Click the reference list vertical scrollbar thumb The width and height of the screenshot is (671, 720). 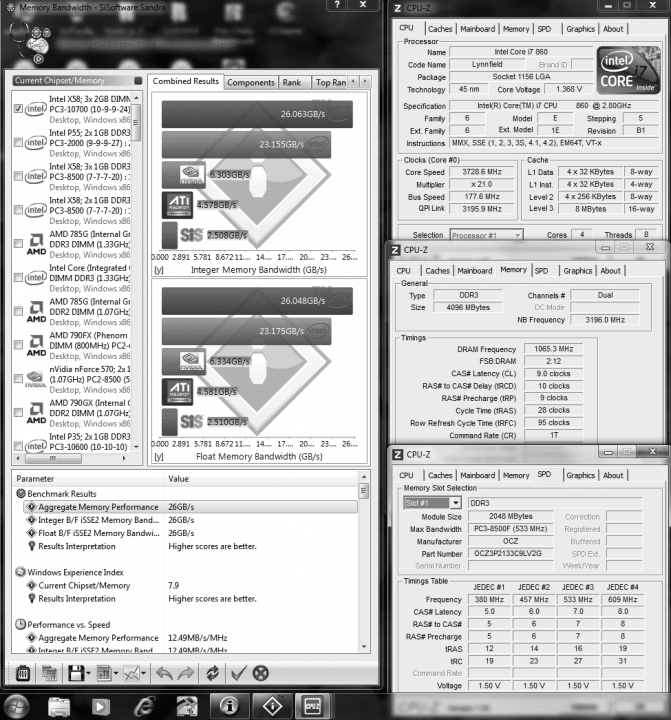coord(136,122)
